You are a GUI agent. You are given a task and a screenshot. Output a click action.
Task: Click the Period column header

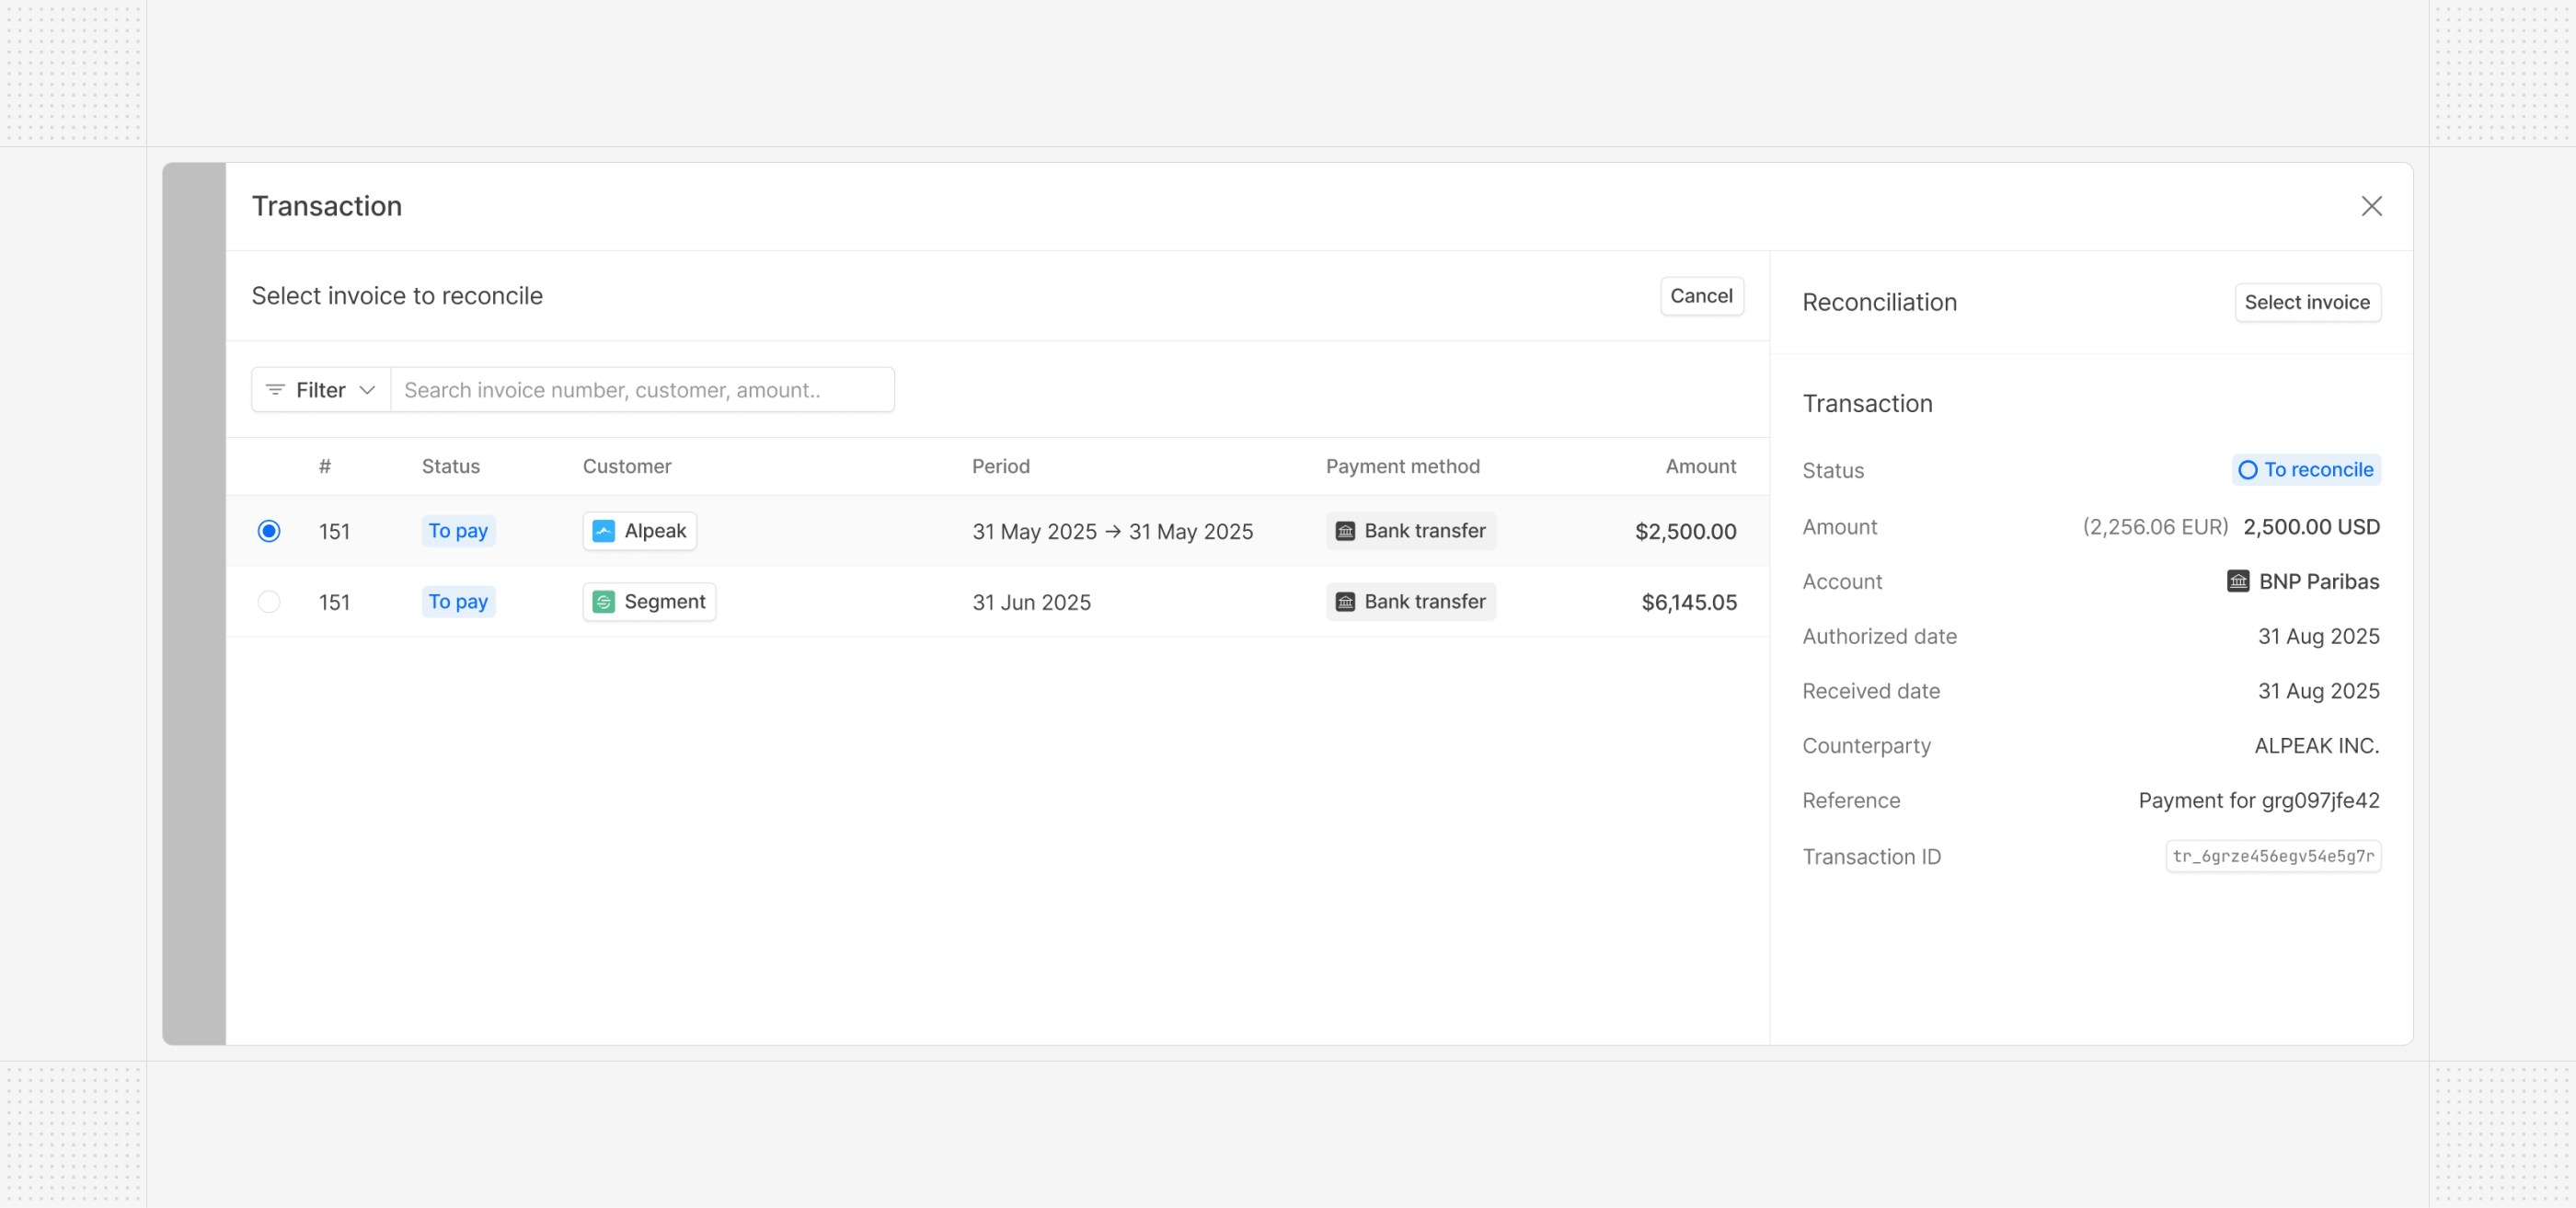[1000, 466]
